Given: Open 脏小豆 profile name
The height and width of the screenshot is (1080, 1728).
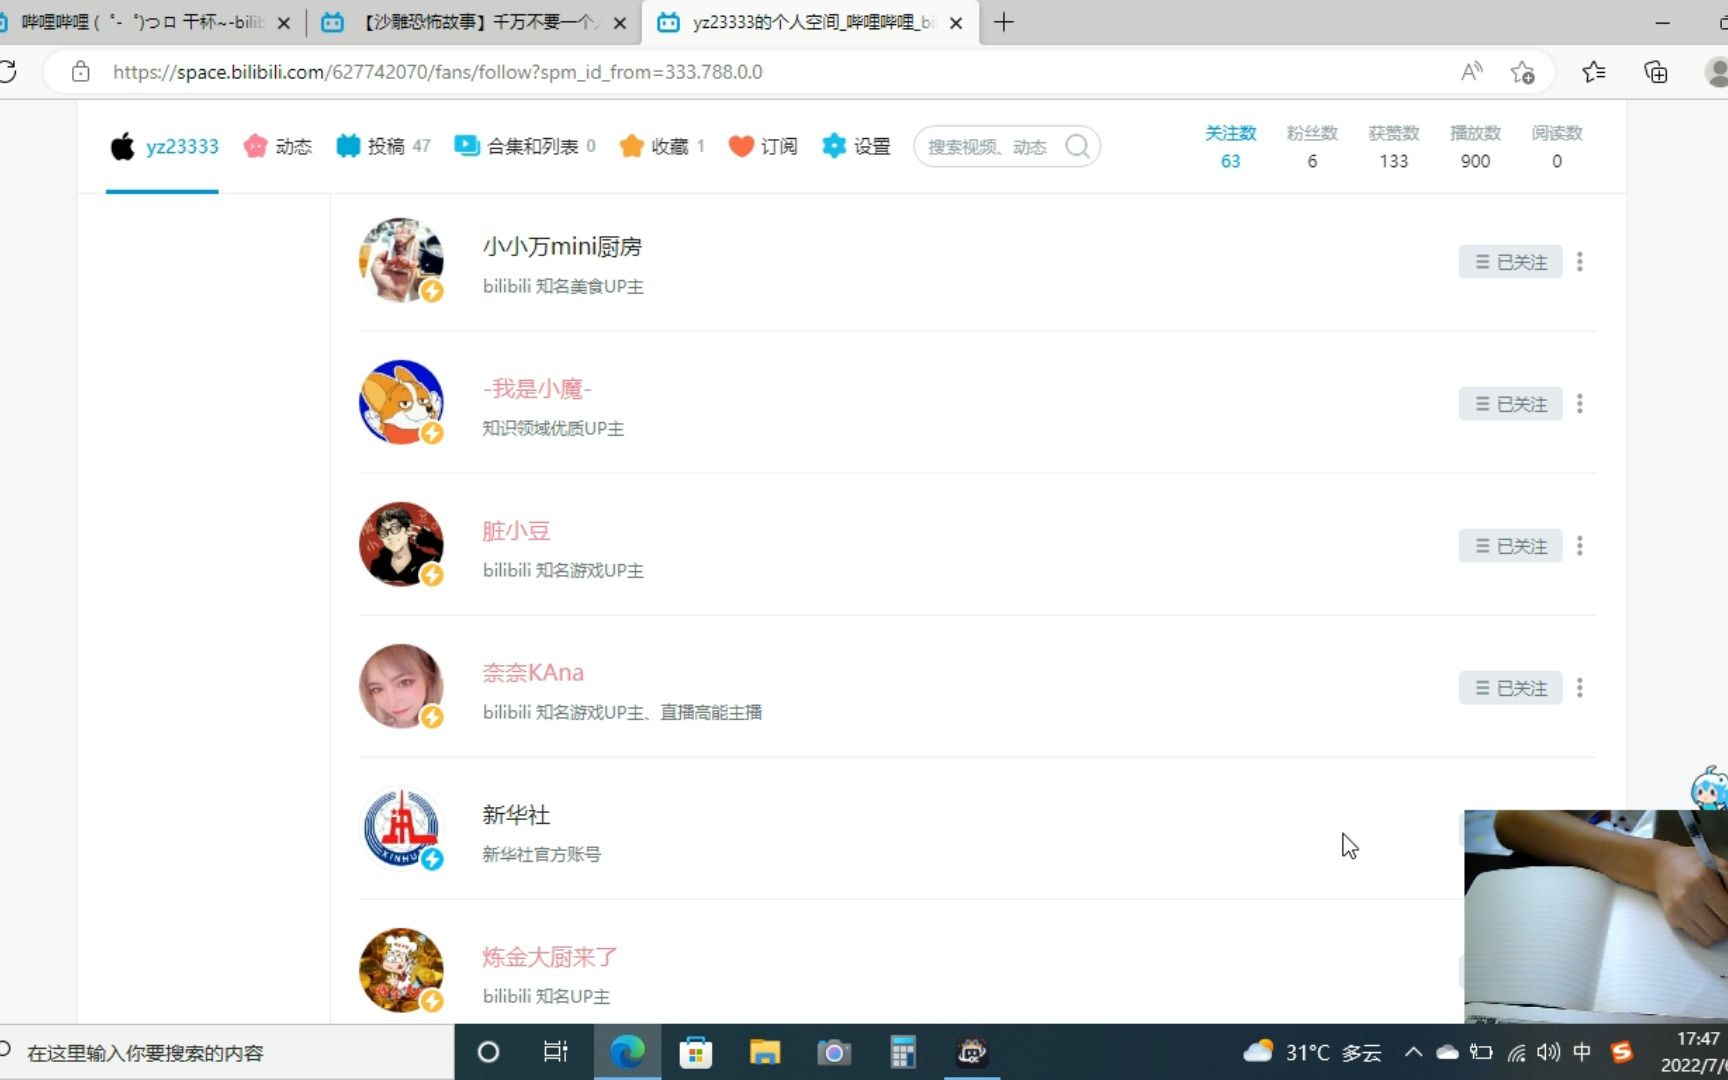Looking at the screenshot, I should tap(516, 530).
